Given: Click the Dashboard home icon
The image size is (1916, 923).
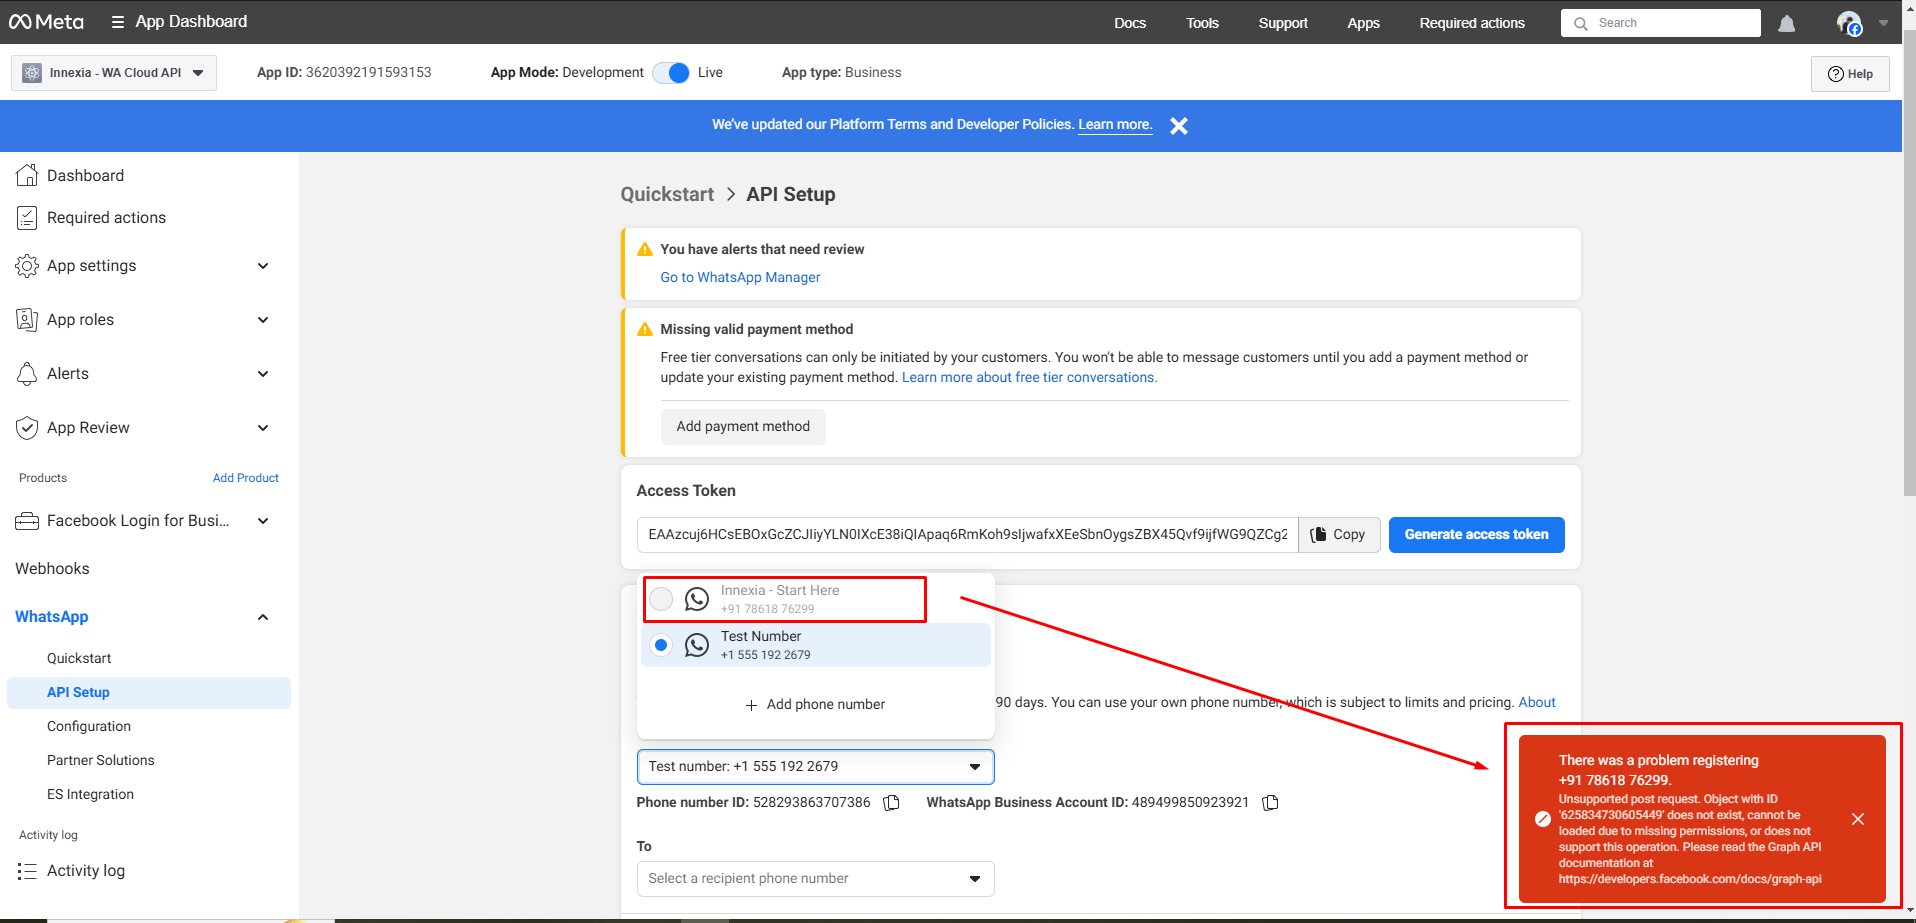Looking at the screenshot, I should click(x=27, y=175).
